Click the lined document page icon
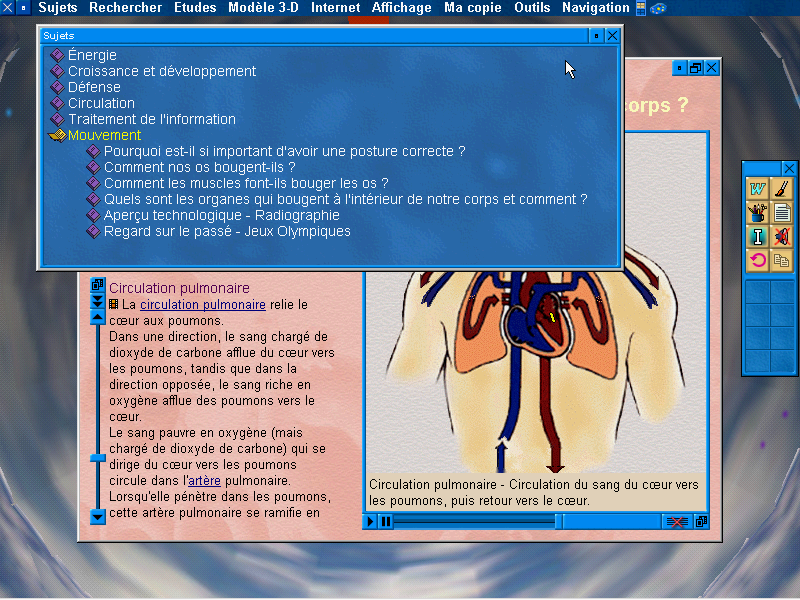 (782, 213)
